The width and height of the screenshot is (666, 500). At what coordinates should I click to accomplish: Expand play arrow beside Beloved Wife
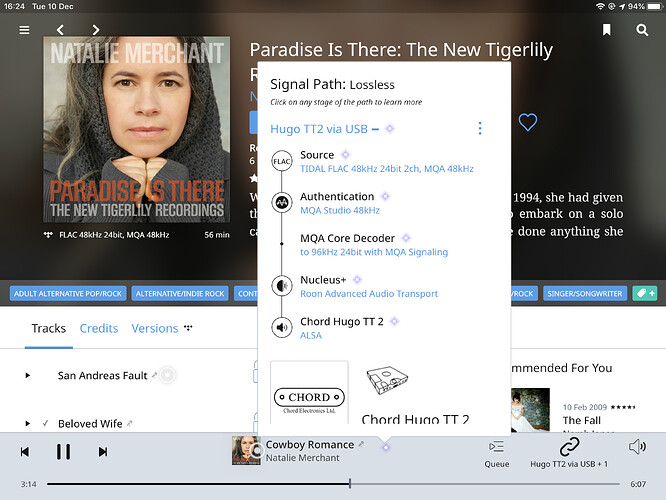tap(28, 423)
